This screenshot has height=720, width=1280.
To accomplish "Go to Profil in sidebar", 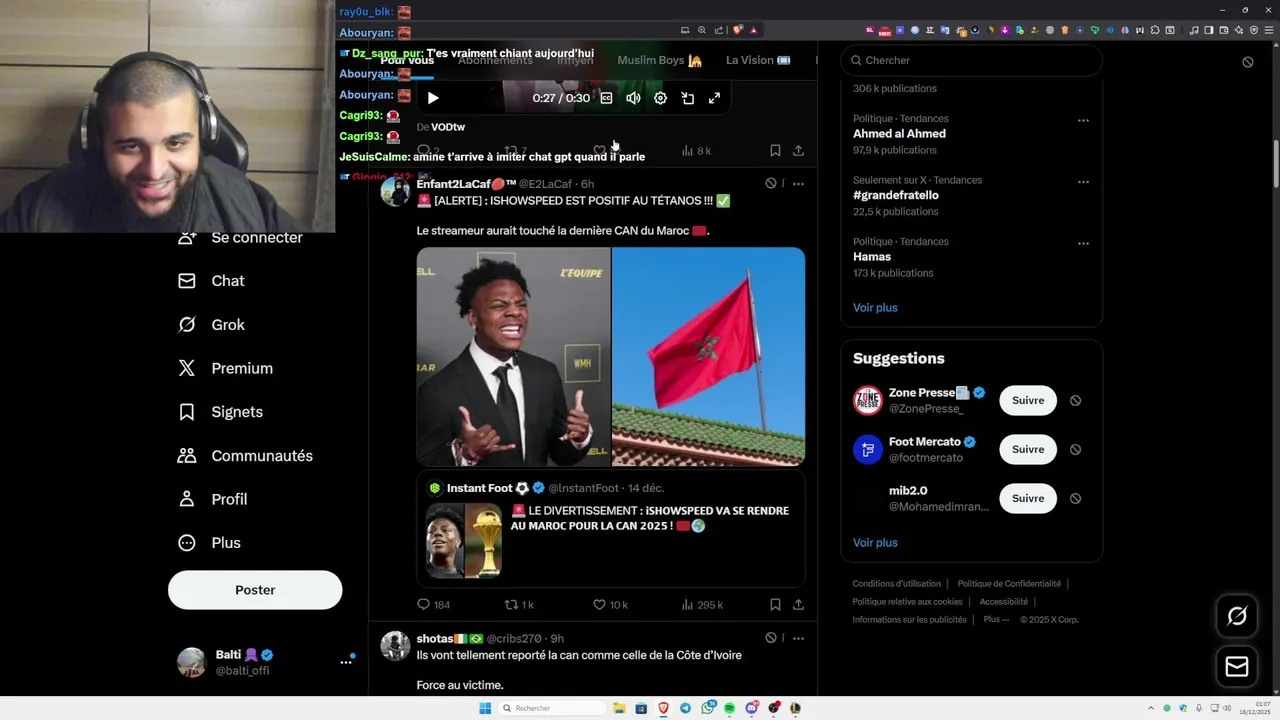I will (x=212, y=499).
